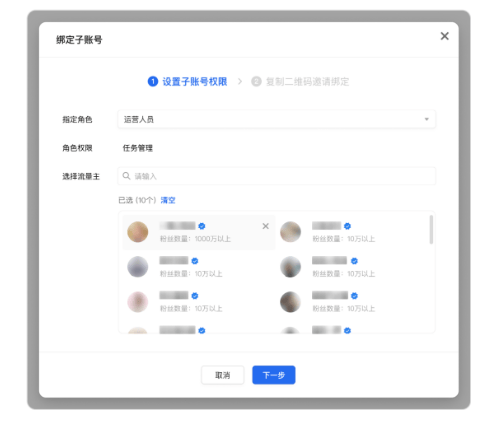
Task: Click the 指定角色 label
Action: [77, 119]
